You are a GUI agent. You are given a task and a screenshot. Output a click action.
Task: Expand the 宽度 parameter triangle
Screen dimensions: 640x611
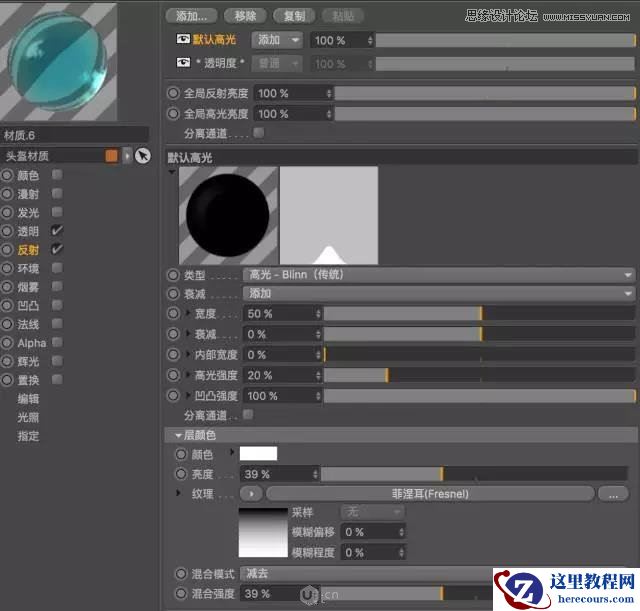pos(188,313)
